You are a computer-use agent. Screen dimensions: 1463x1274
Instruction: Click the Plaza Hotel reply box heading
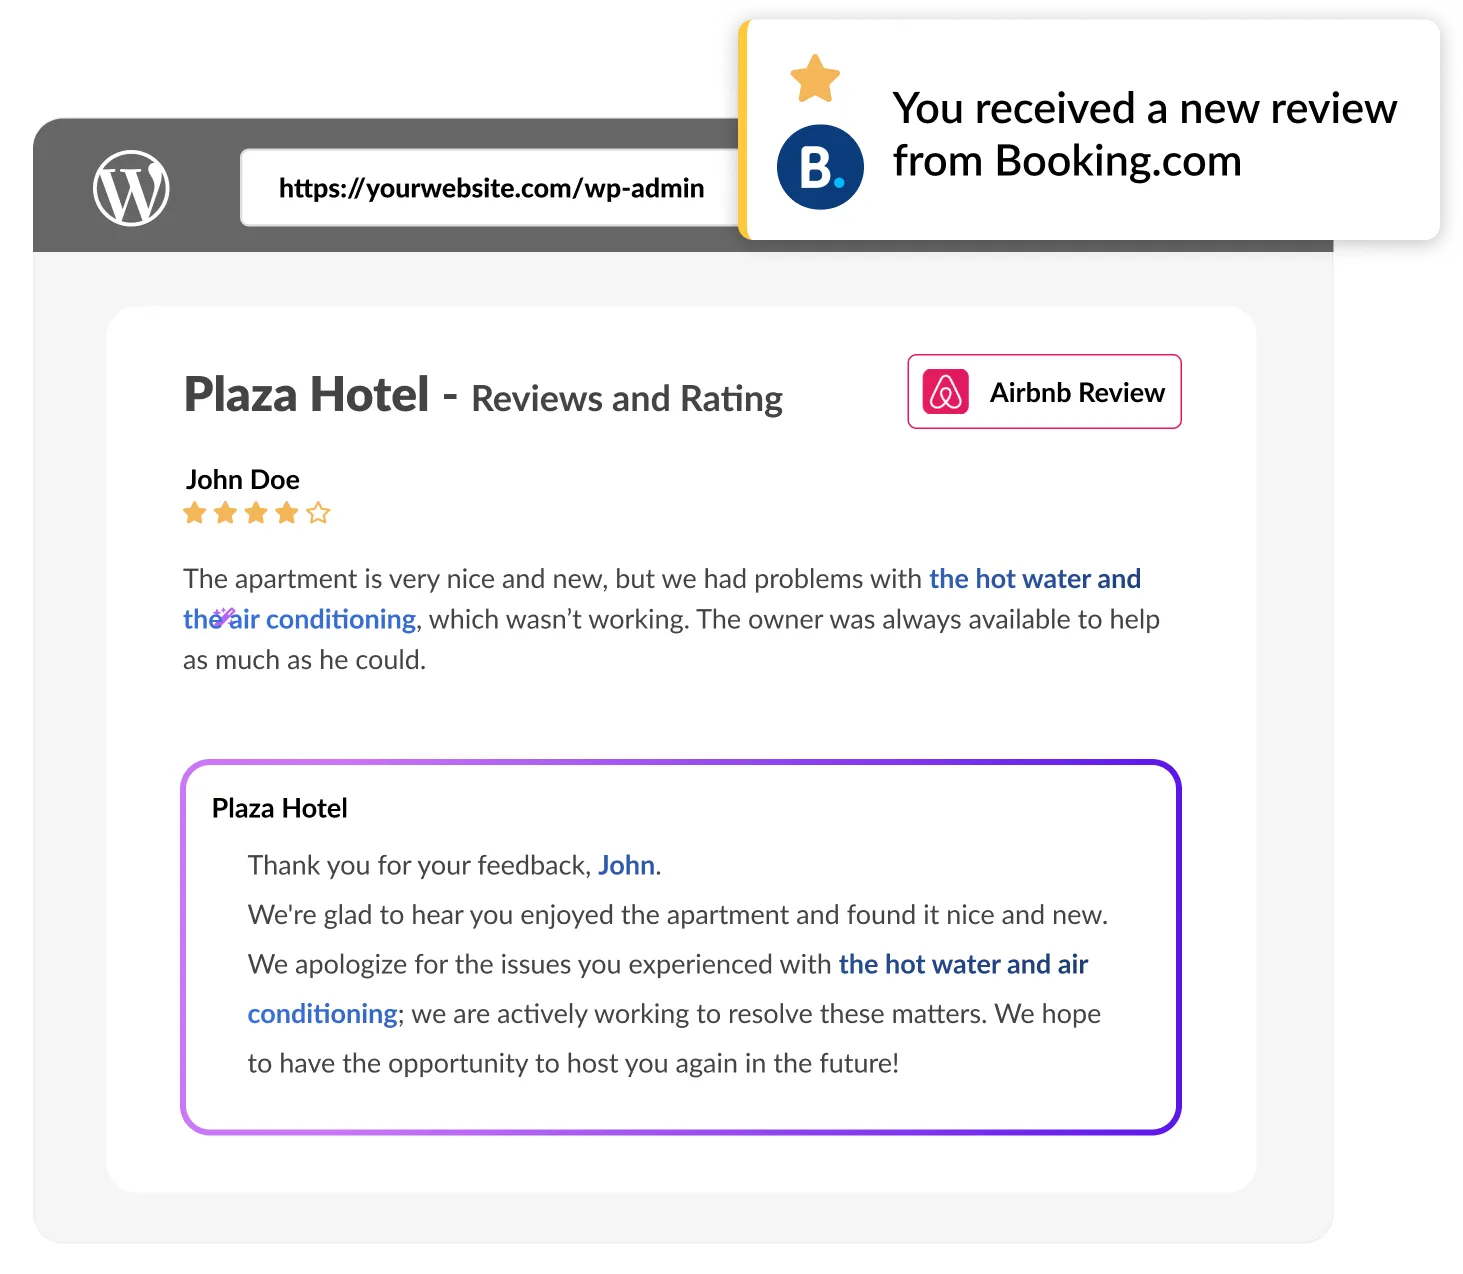point(280,808)
